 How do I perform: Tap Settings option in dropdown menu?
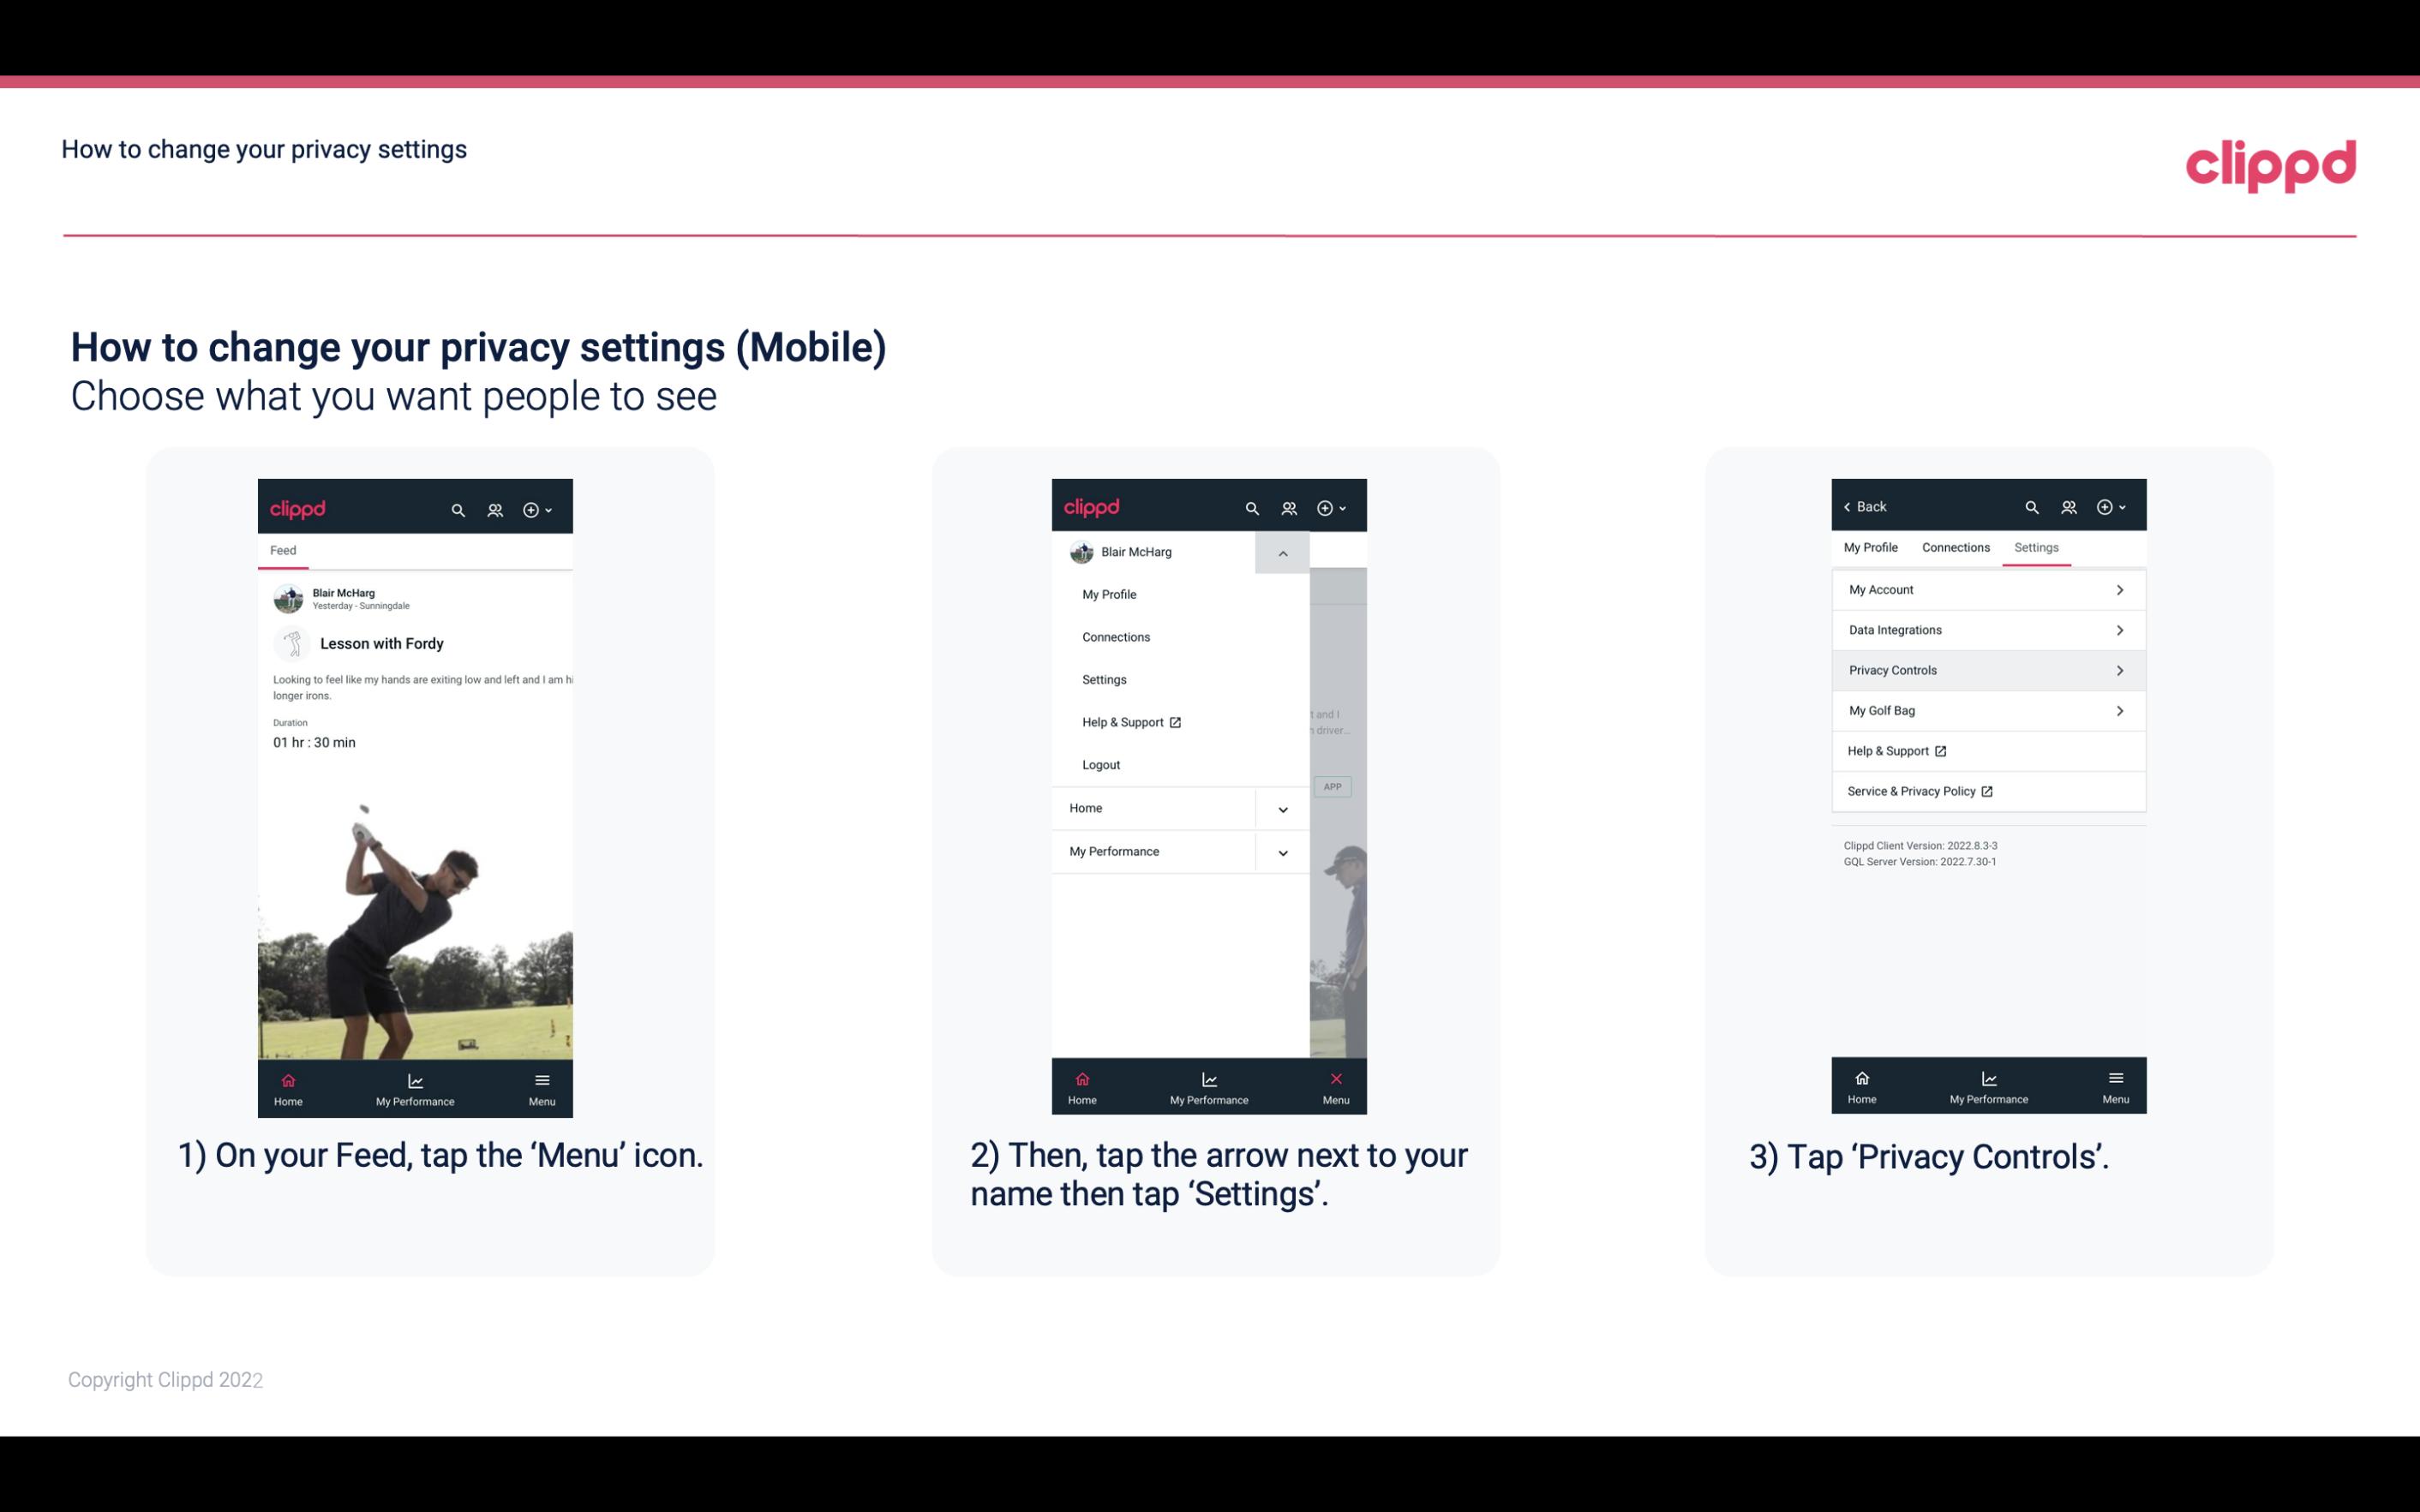click(x=1105, y=679)
